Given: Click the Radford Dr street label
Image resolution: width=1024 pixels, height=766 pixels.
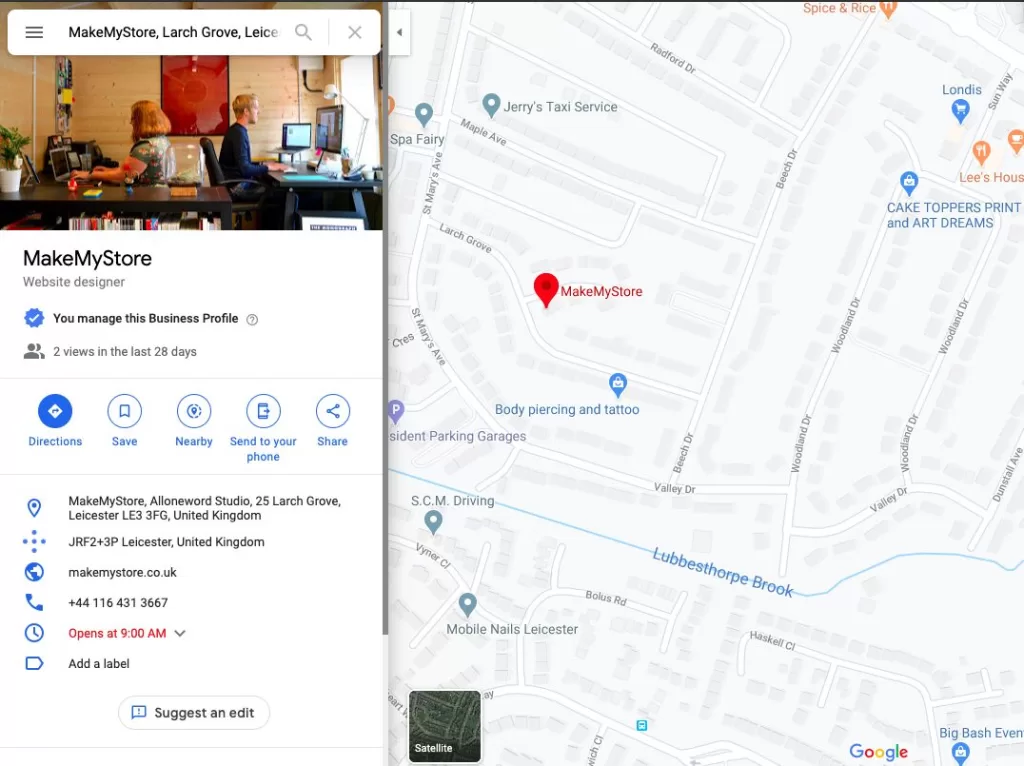Looking at the screenshot, I should [673, 57].
